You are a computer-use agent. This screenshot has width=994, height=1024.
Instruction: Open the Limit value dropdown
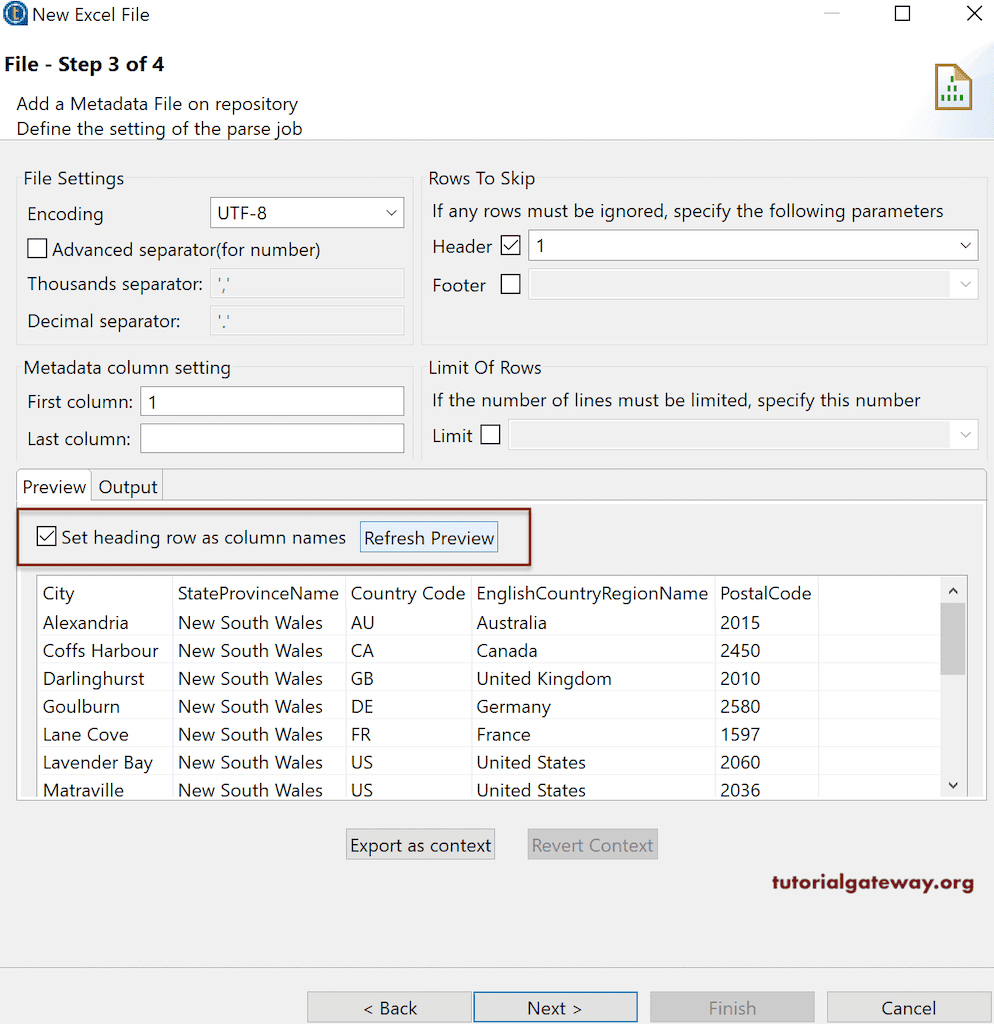click(x=965, y=434)
